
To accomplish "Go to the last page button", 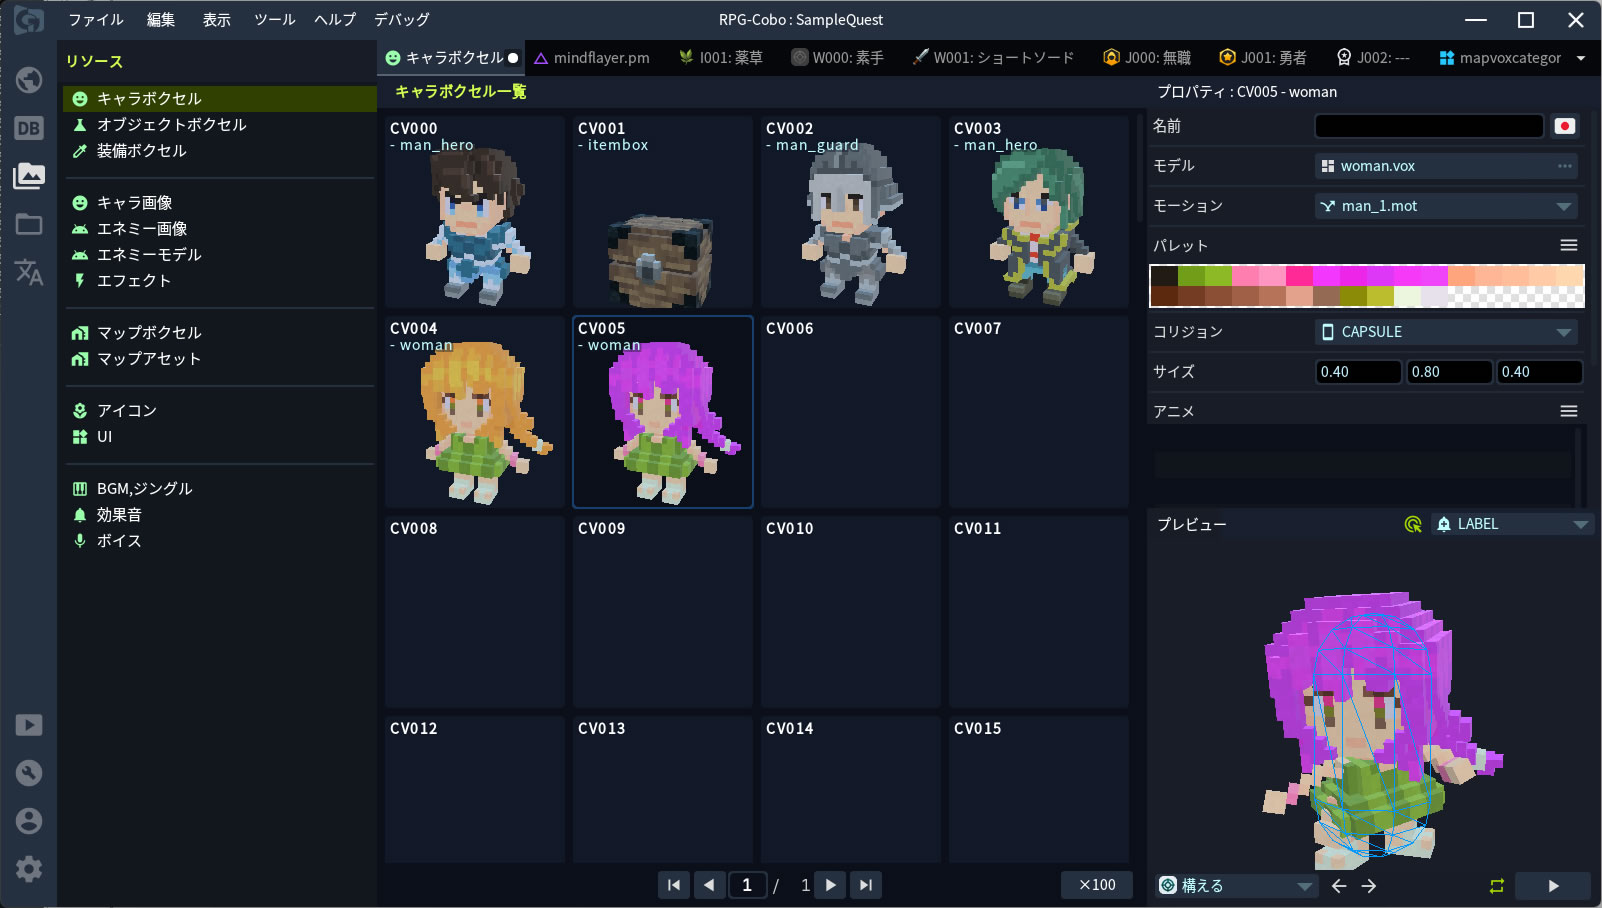I will click(x=866, y=885).
